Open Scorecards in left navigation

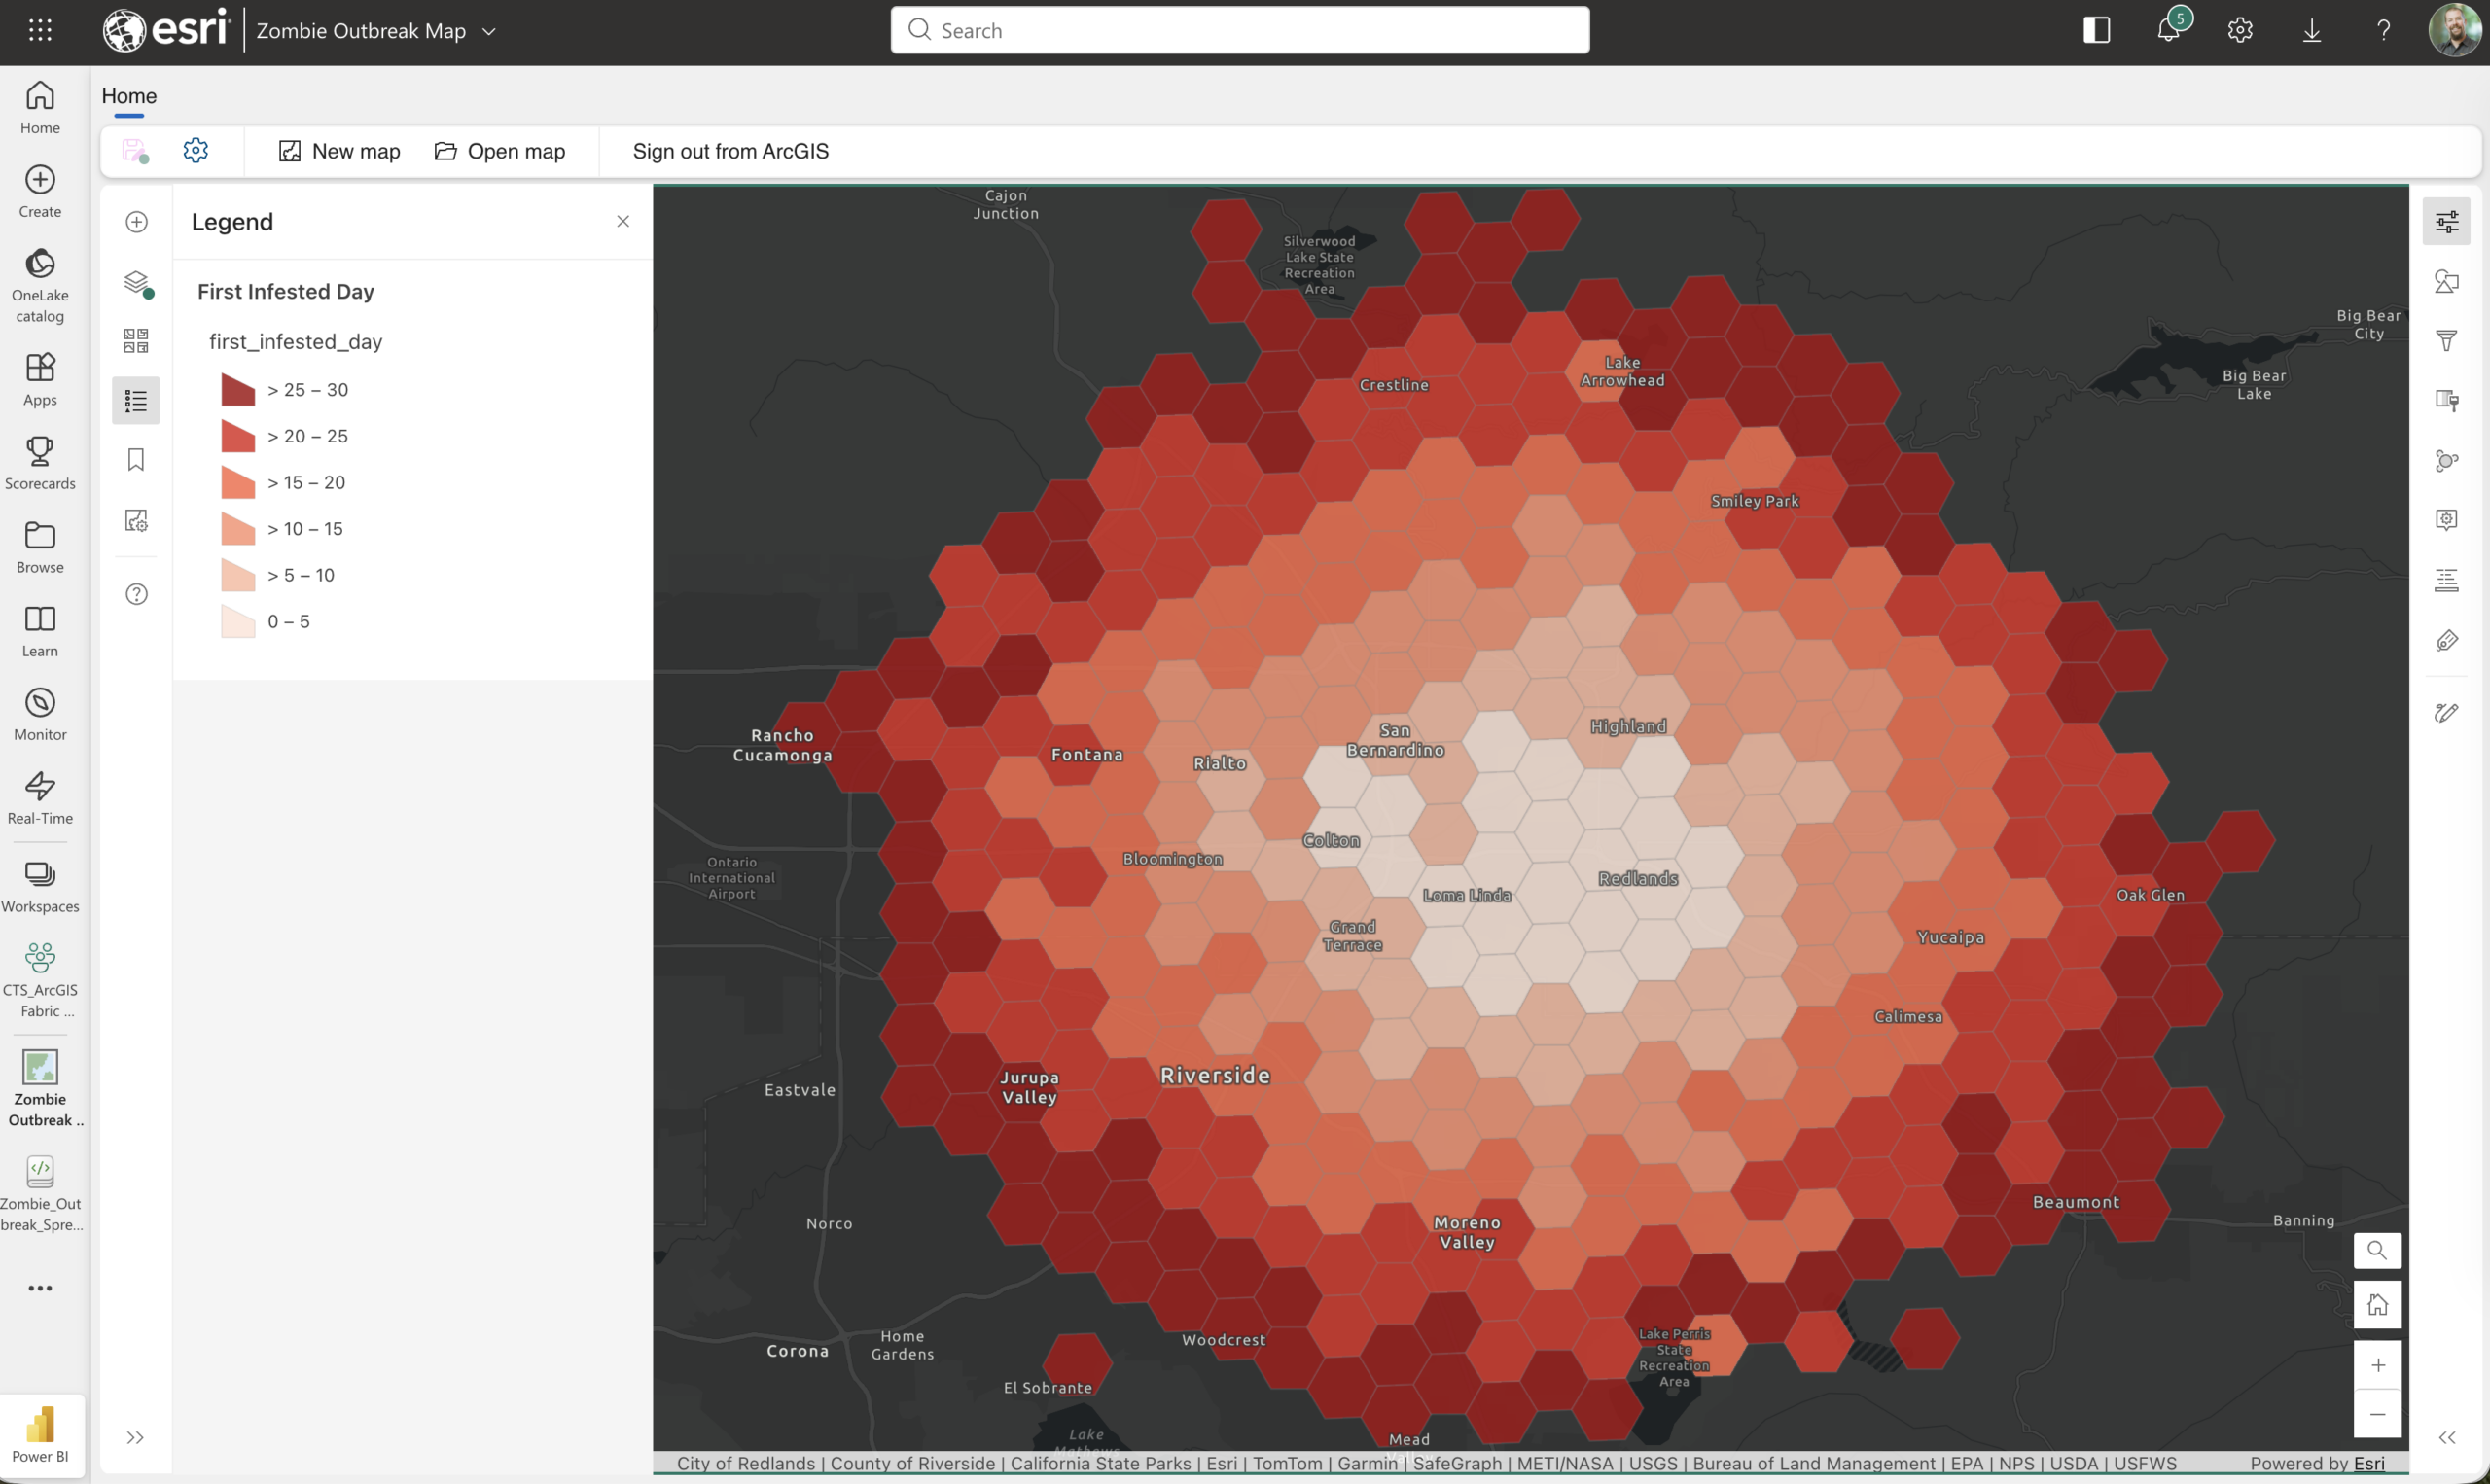pyautogui.click(x=40, y=462)
